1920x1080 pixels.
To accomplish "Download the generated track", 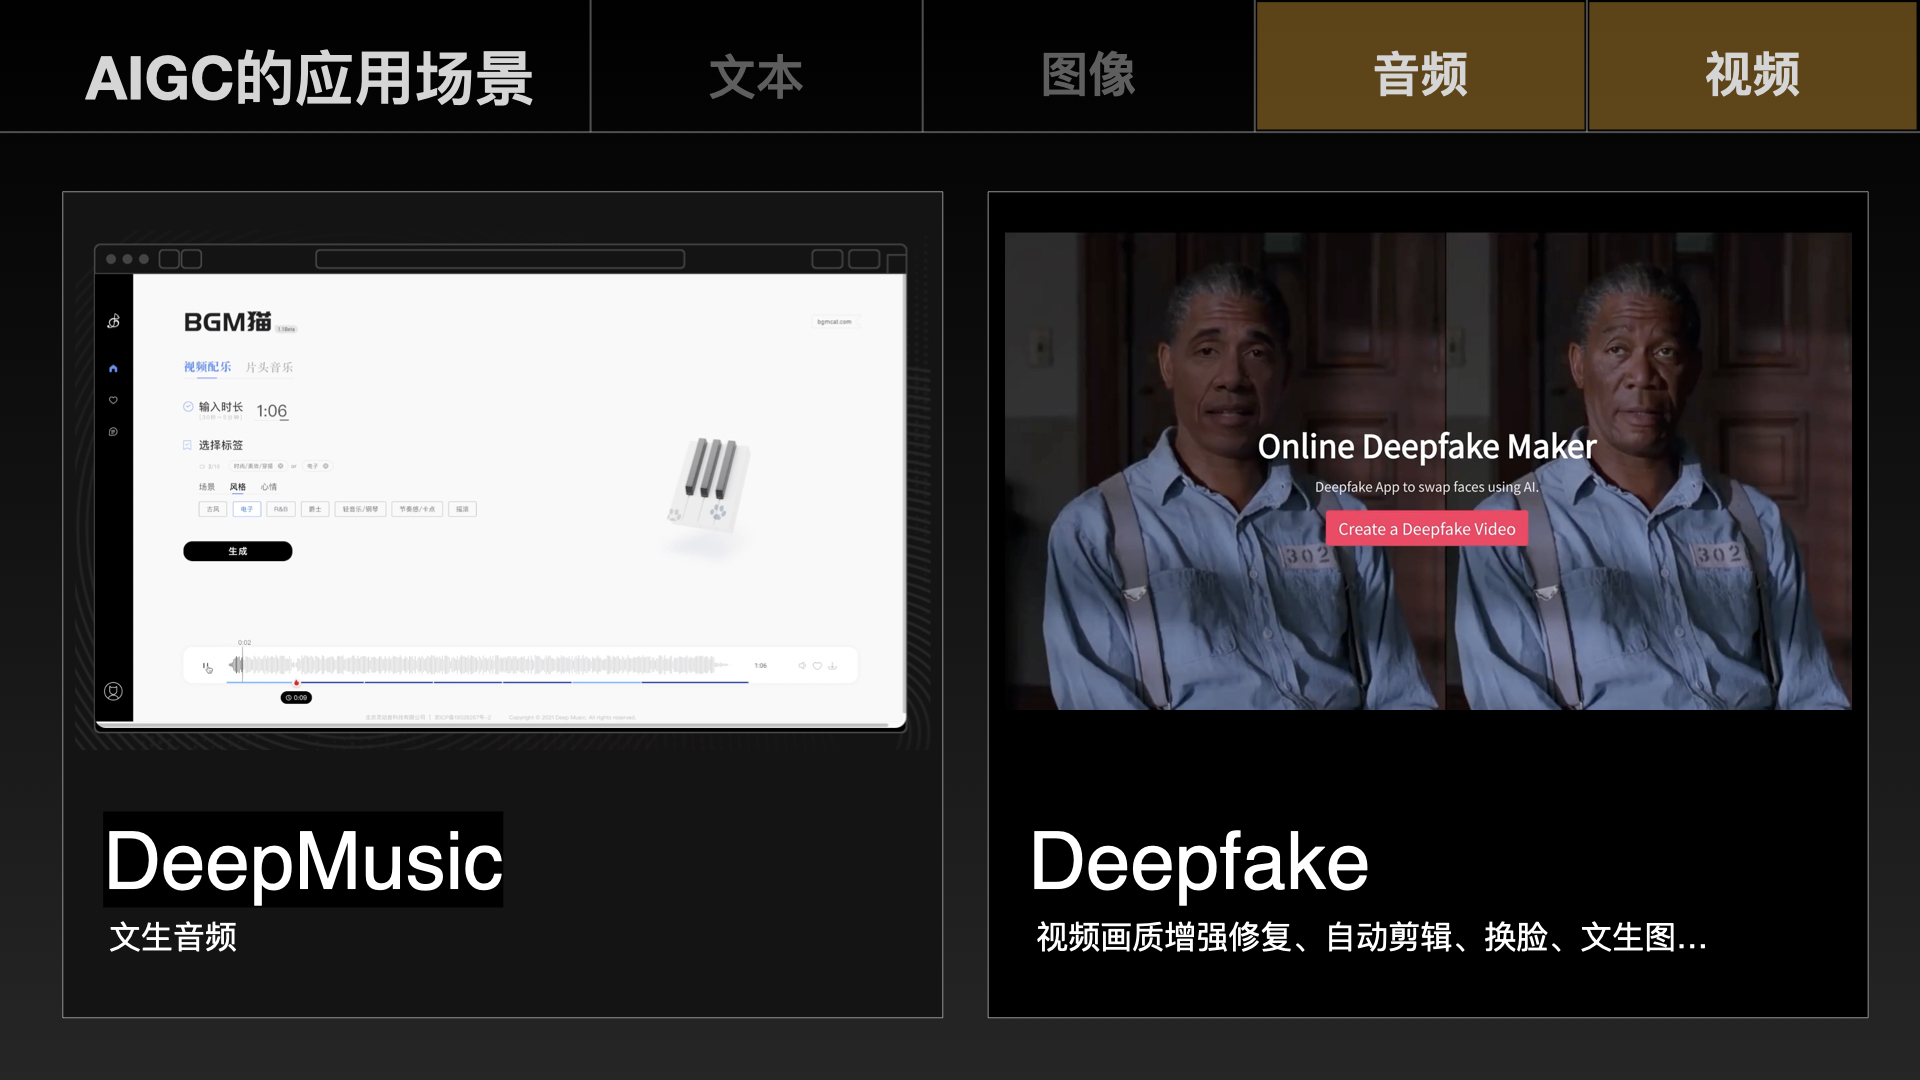I will coord(832,665).
